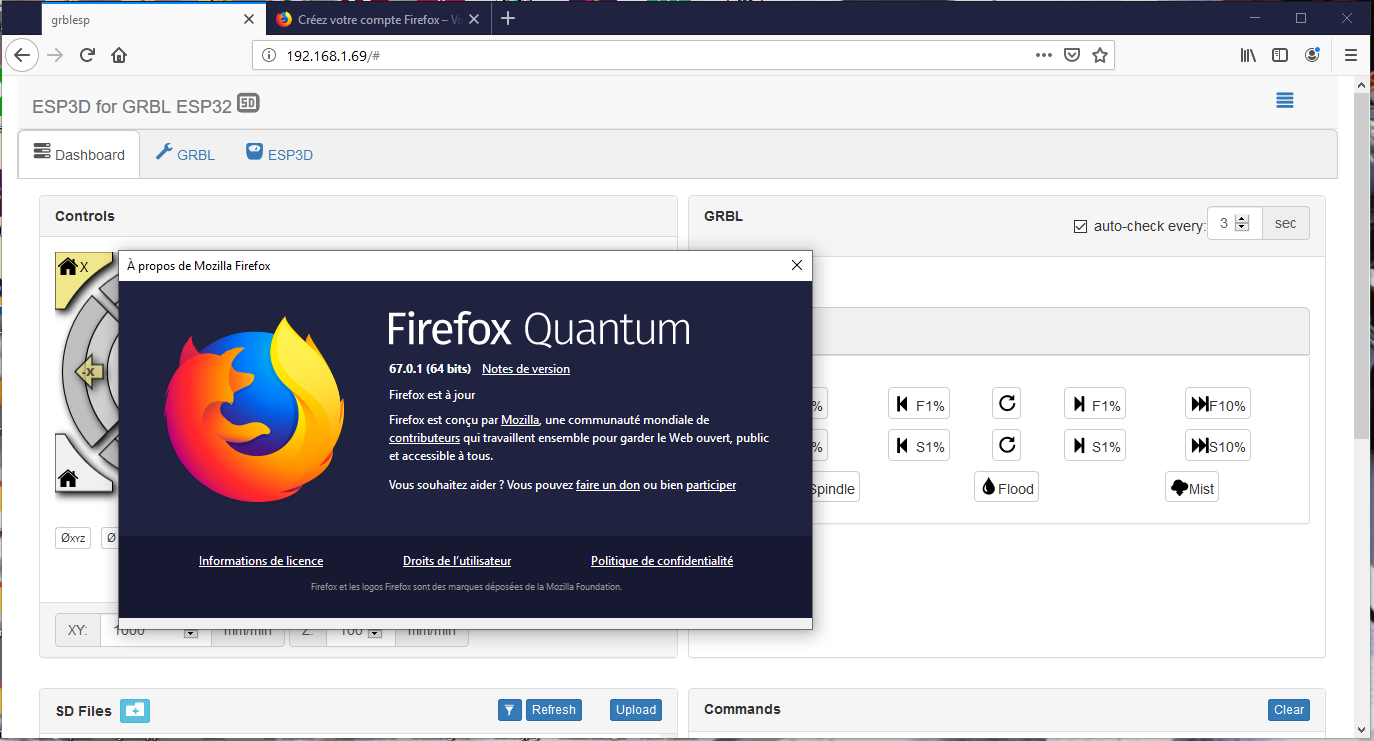Open the Firefox account menu
This screenshot has width=1374, height=741.
pyautogui.click(x=1312, y=55)
